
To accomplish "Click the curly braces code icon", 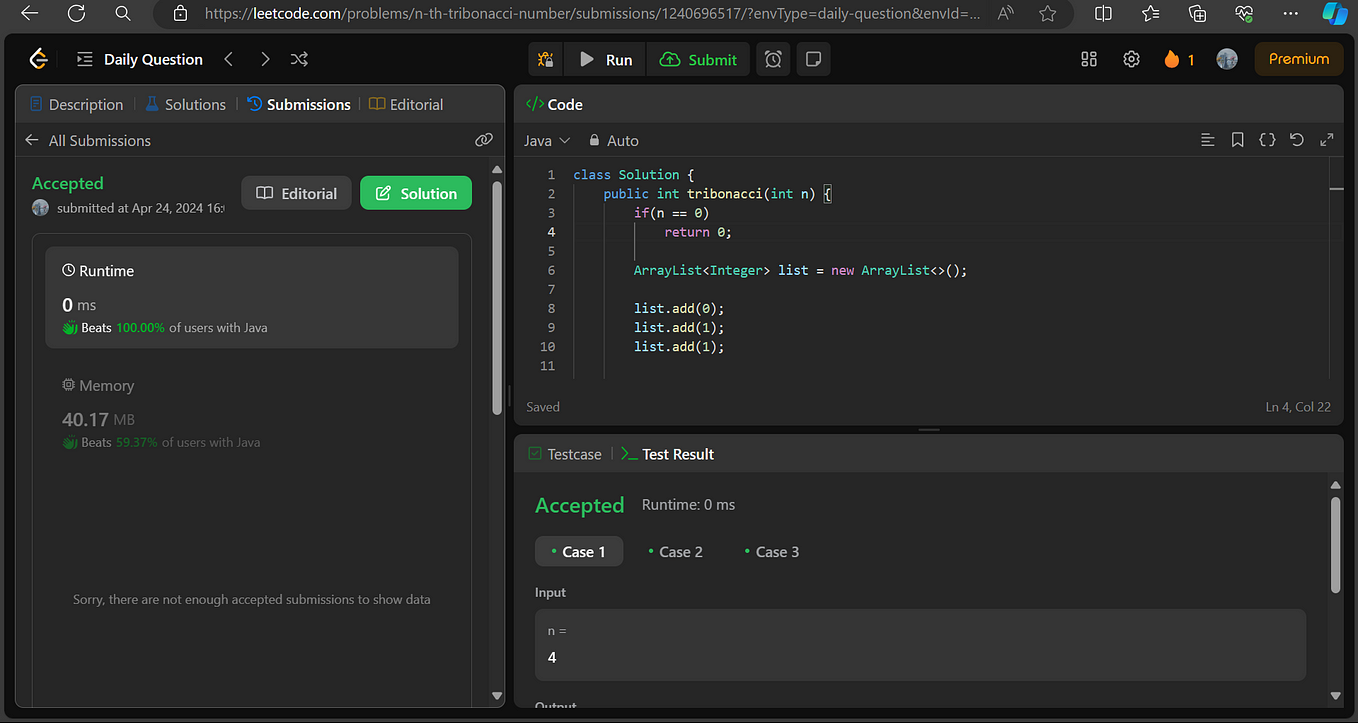I will (x=1267, y=140).
